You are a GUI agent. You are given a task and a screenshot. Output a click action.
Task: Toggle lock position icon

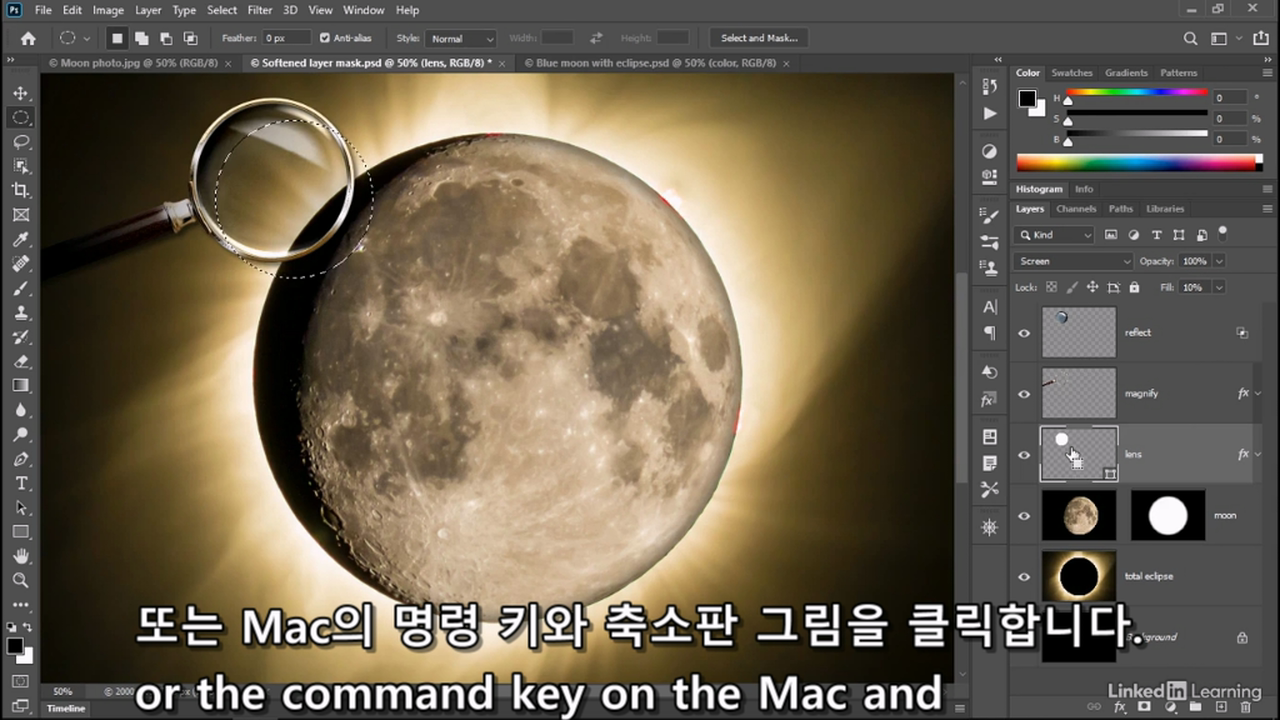pos(1092,287)
